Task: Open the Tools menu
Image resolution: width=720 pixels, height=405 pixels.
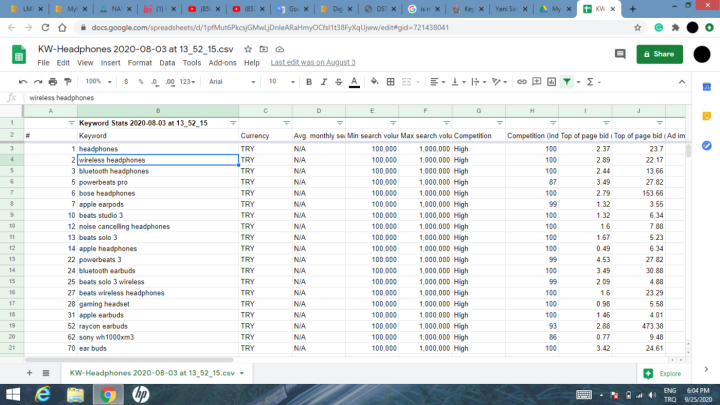Action: coord(191,62)
